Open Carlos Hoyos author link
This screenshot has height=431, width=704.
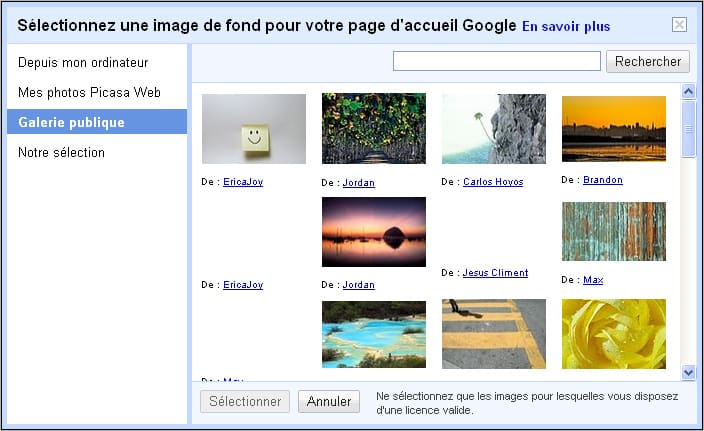point(493,182)
